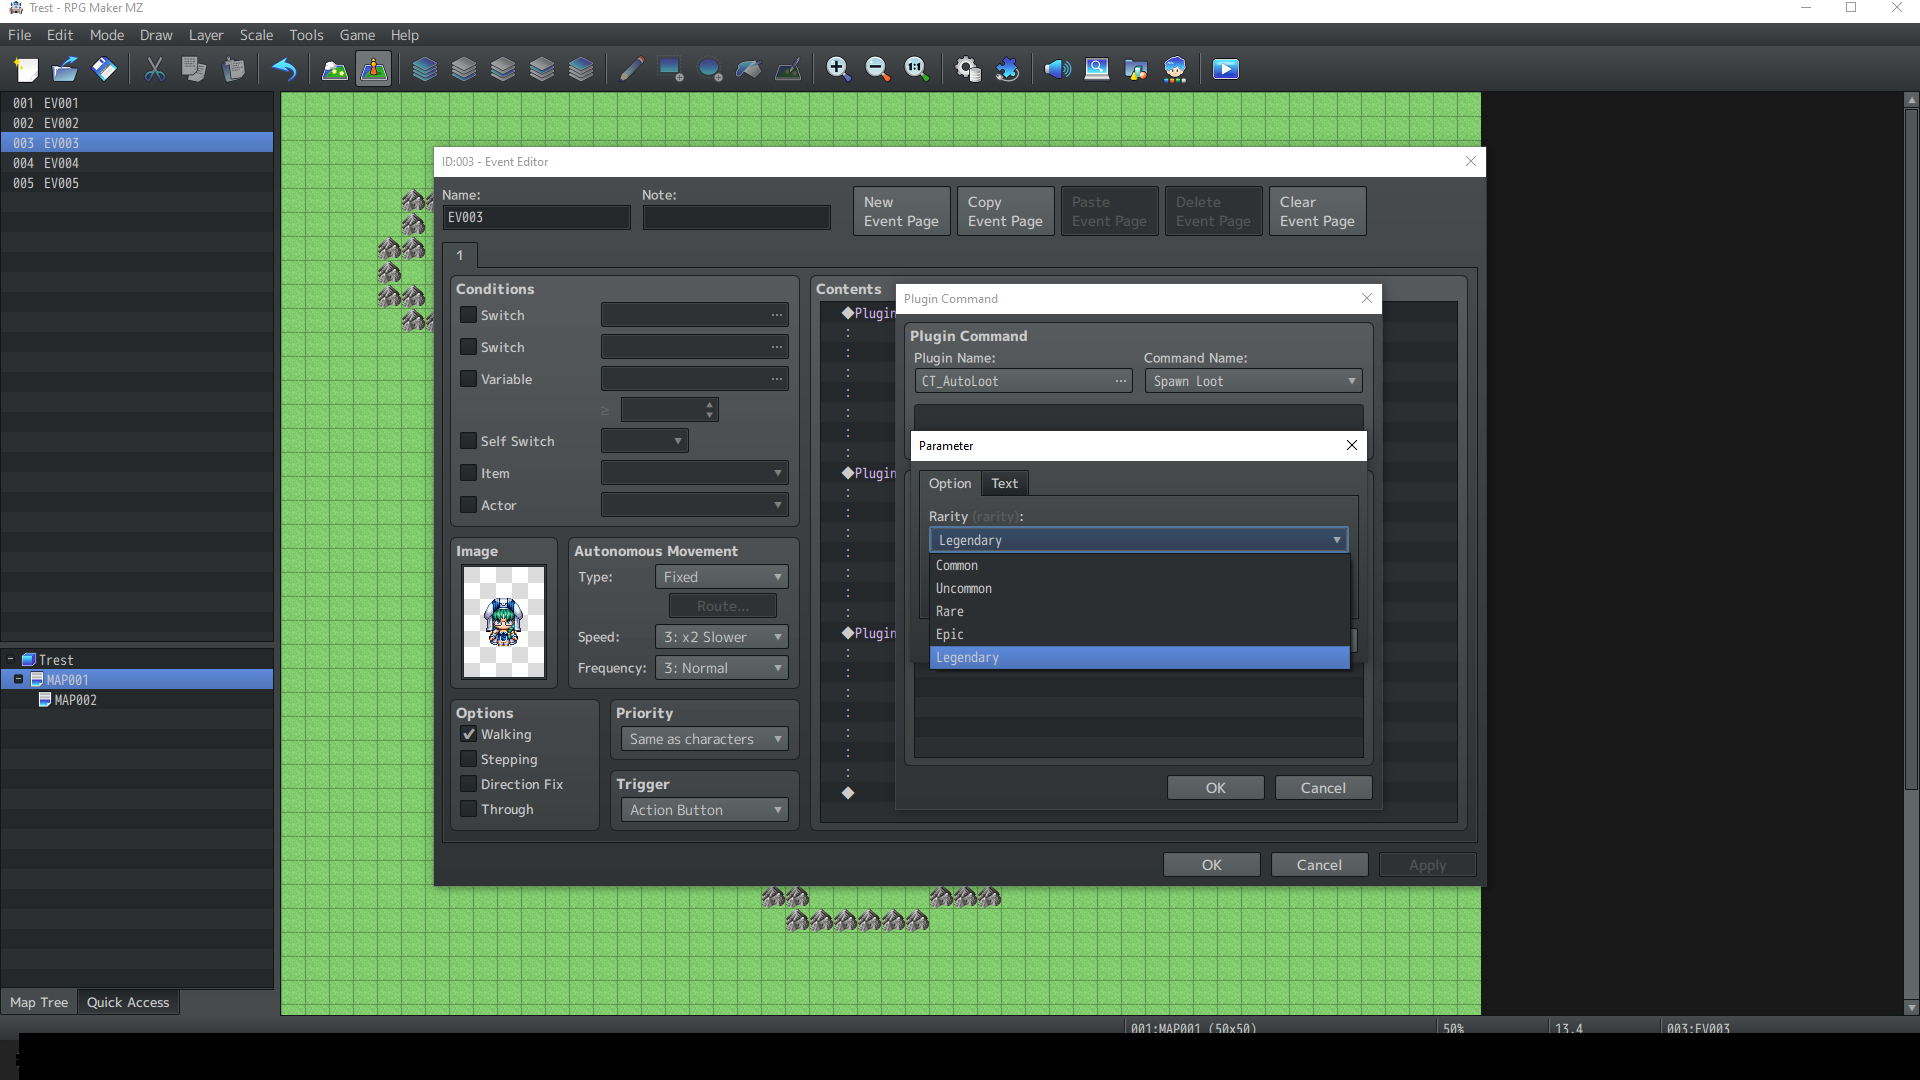Click the Playtest icon in toolbar
1920x1080 pixels.
click(x=1225, y=69)
